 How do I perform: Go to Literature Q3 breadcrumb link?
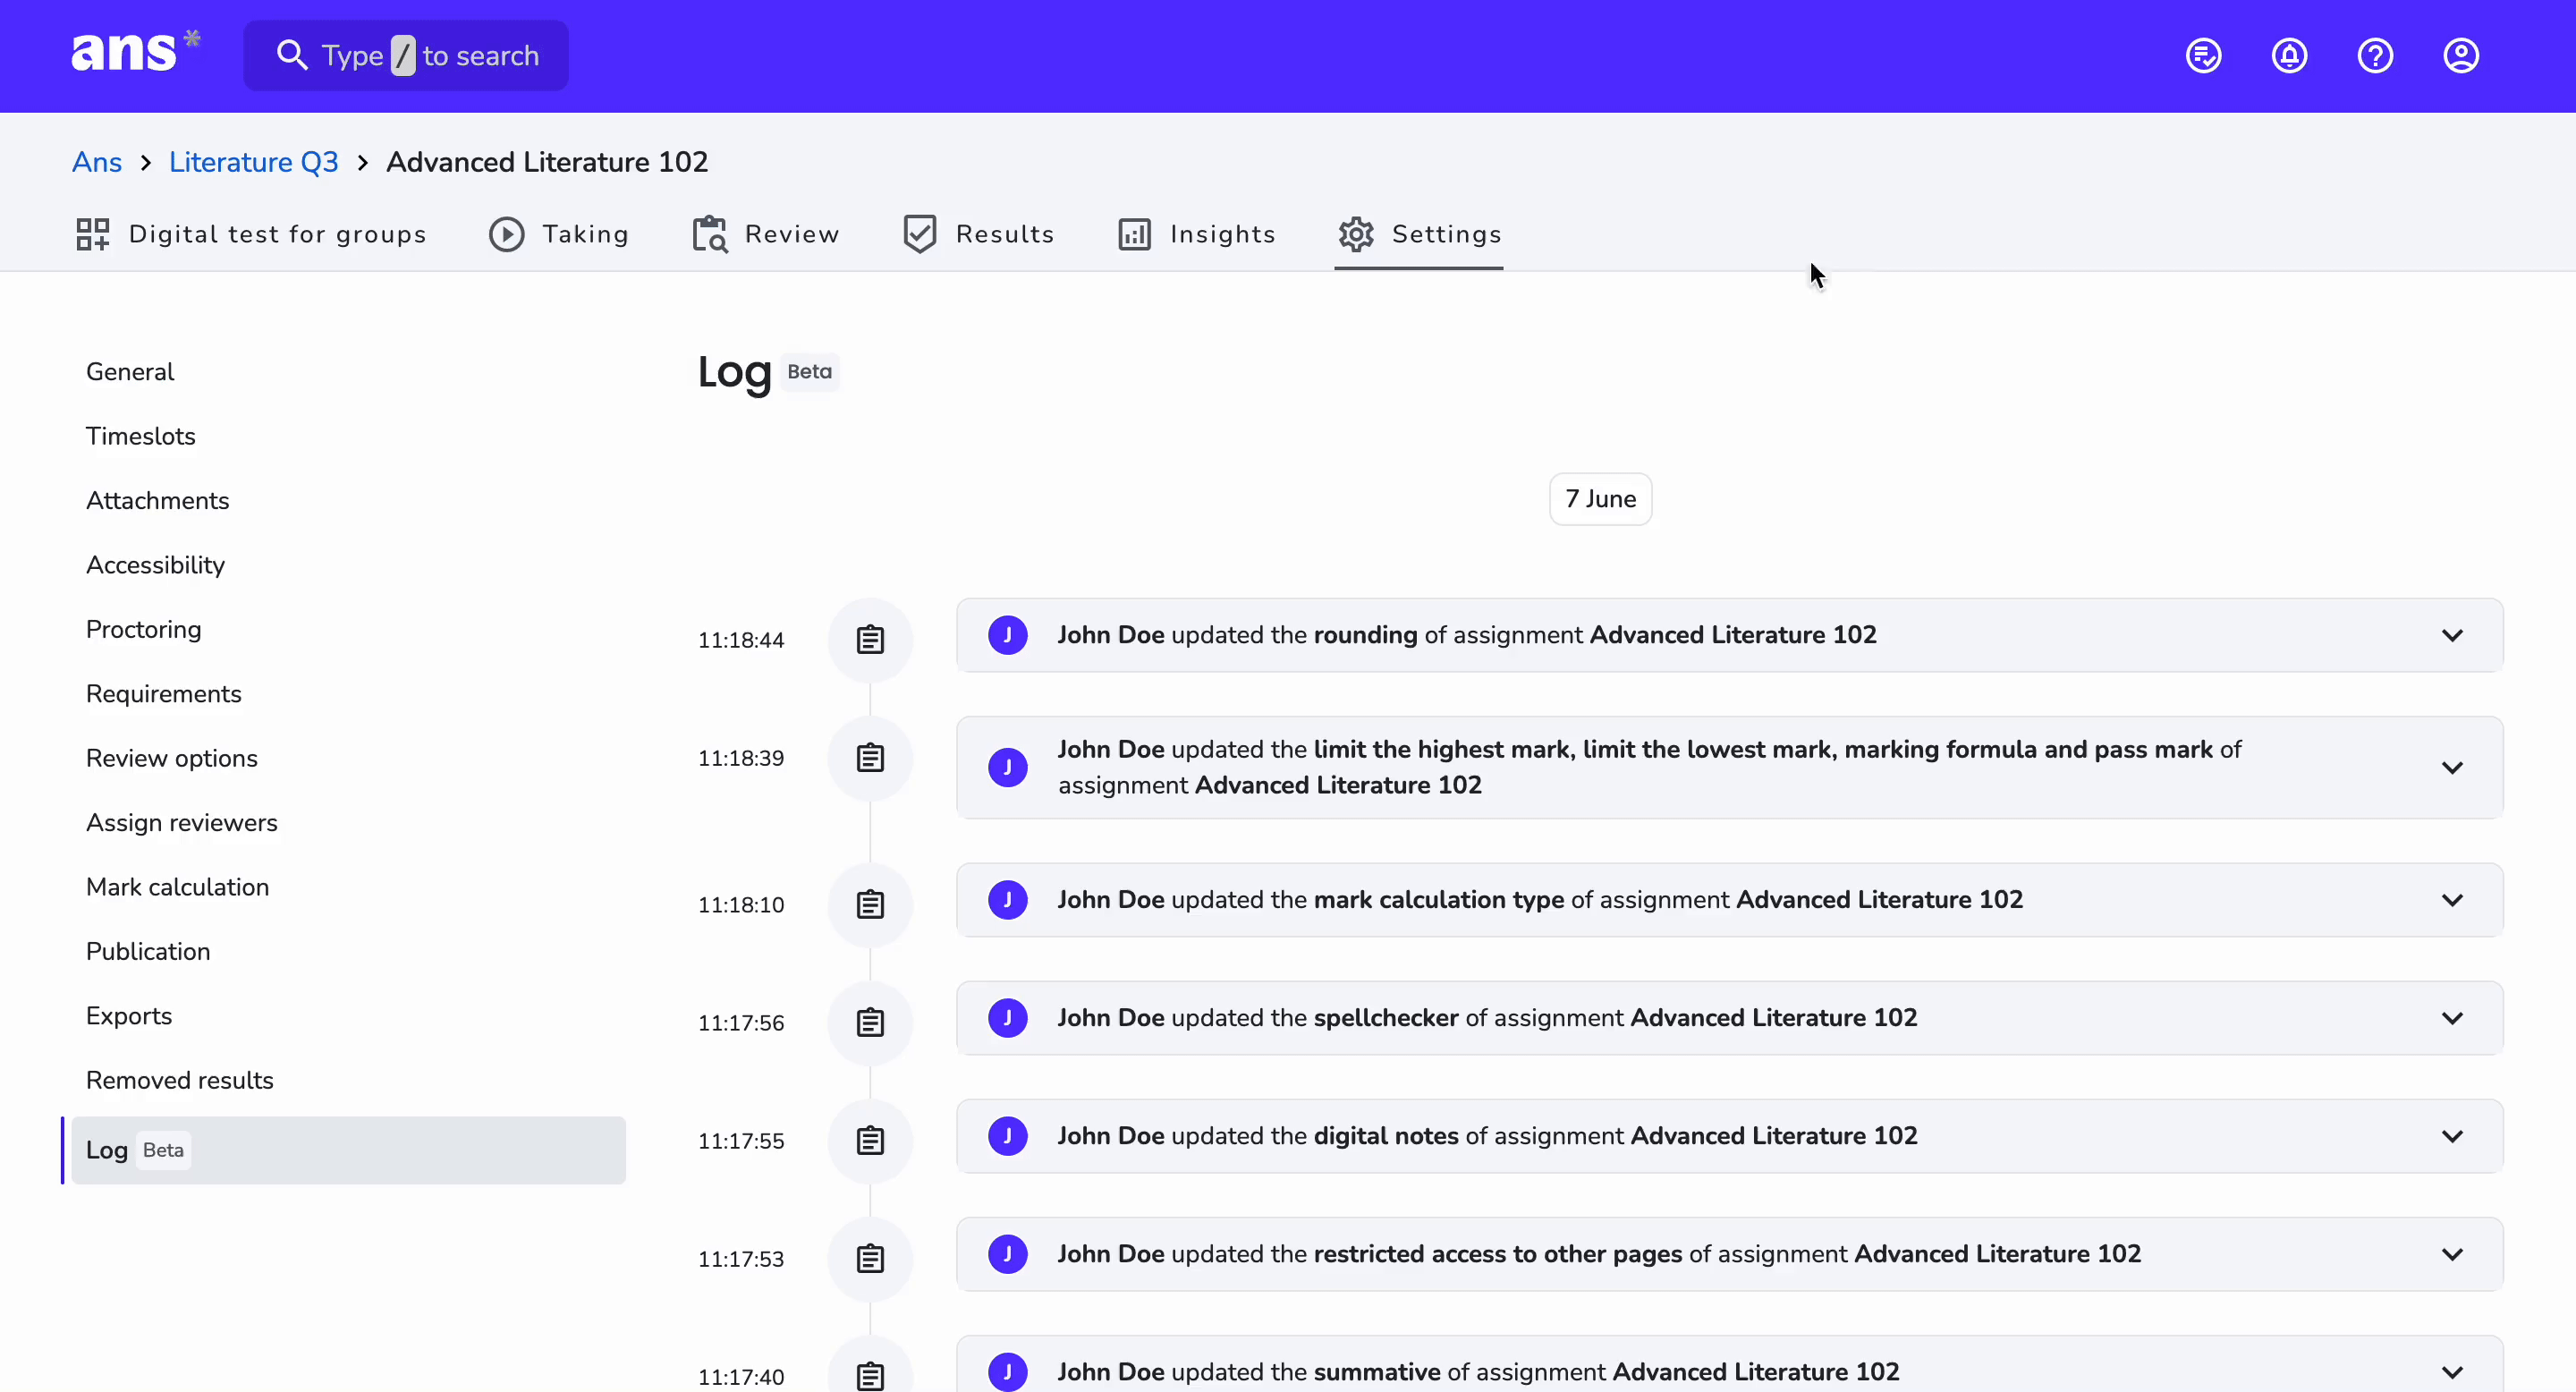(254, 162)
